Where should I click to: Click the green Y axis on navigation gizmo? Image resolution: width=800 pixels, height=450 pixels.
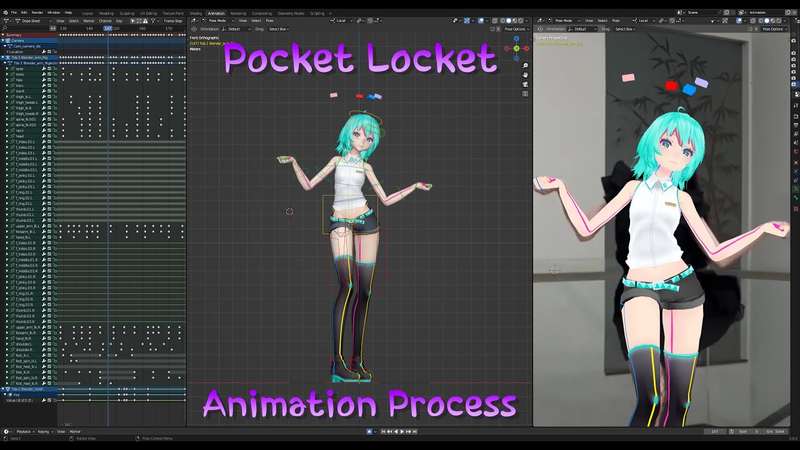pyautogui.click(x=516, y=48)
